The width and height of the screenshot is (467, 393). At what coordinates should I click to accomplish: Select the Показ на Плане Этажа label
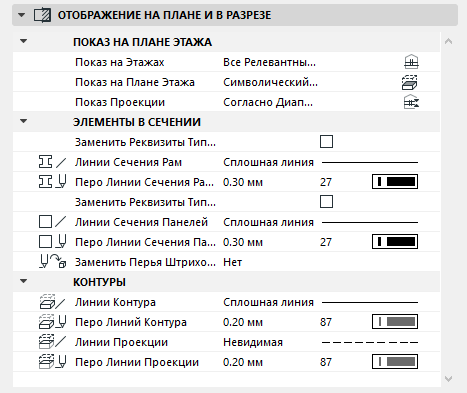point(135,82)
